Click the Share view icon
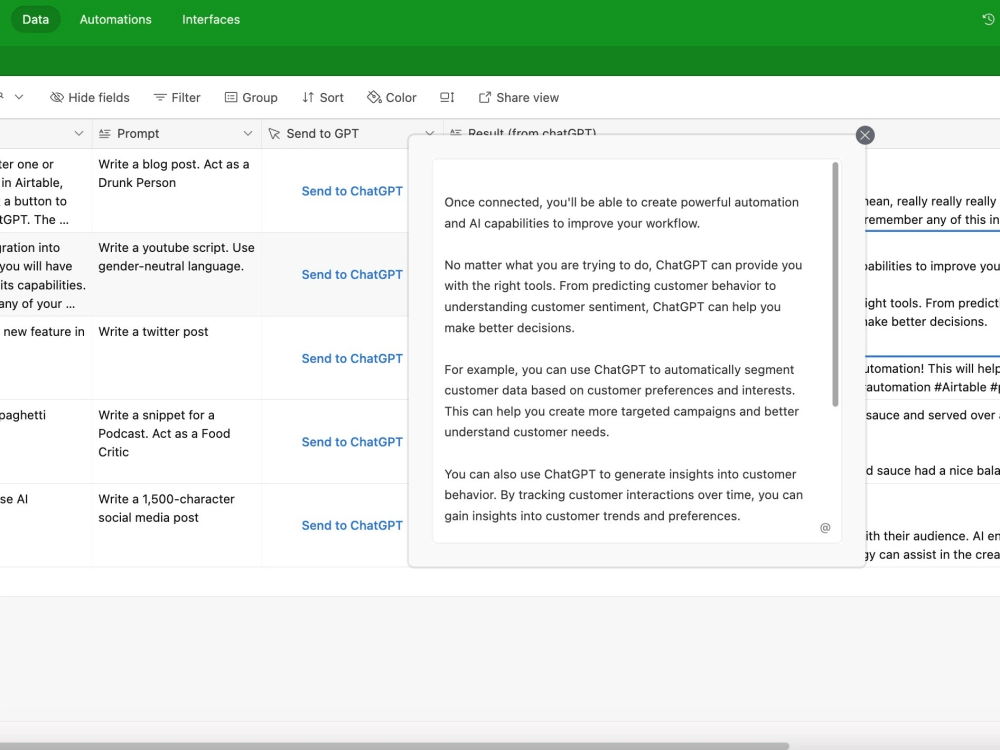1000x750 pixels. [485, 97]
